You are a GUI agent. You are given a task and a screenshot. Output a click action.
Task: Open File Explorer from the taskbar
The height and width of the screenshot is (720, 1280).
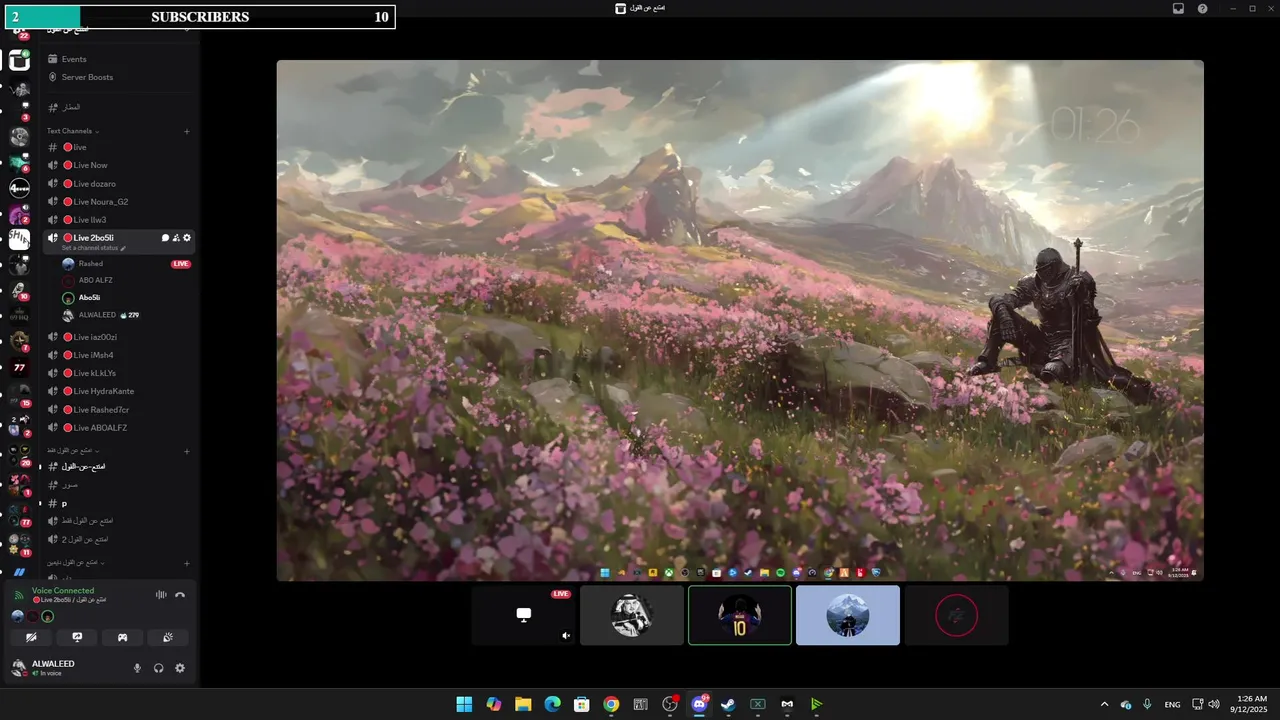coord(523,704)
